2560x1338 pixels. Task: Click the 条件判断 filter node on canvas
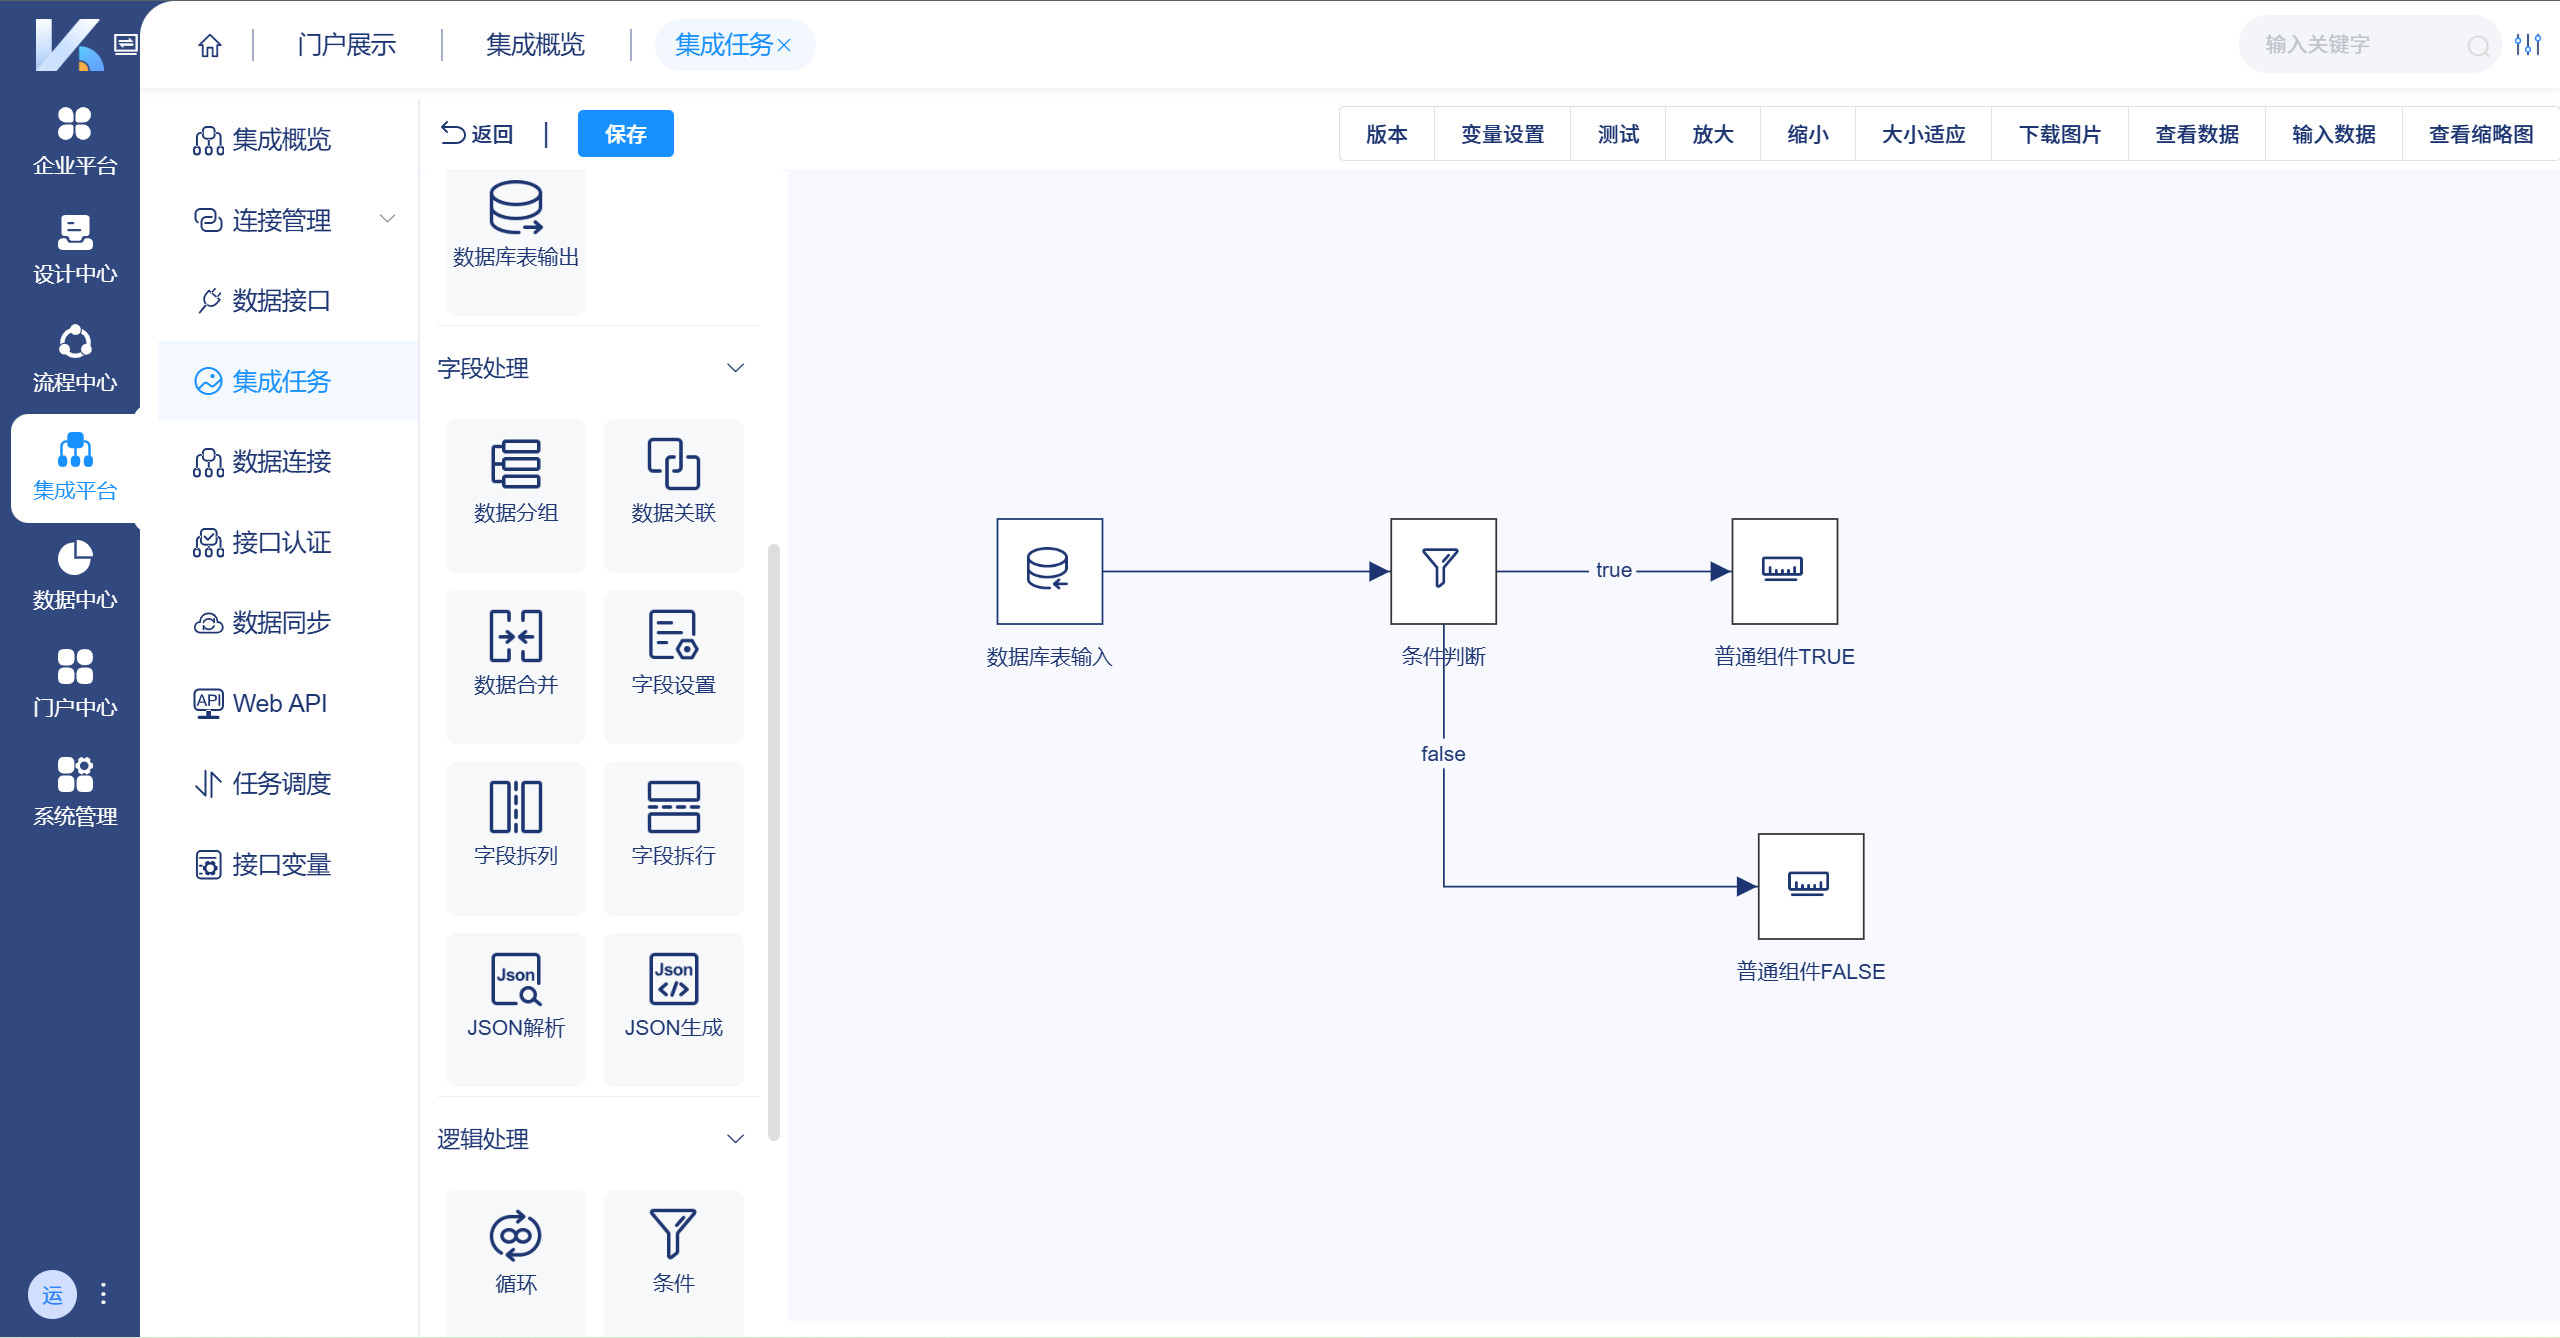1442,571
